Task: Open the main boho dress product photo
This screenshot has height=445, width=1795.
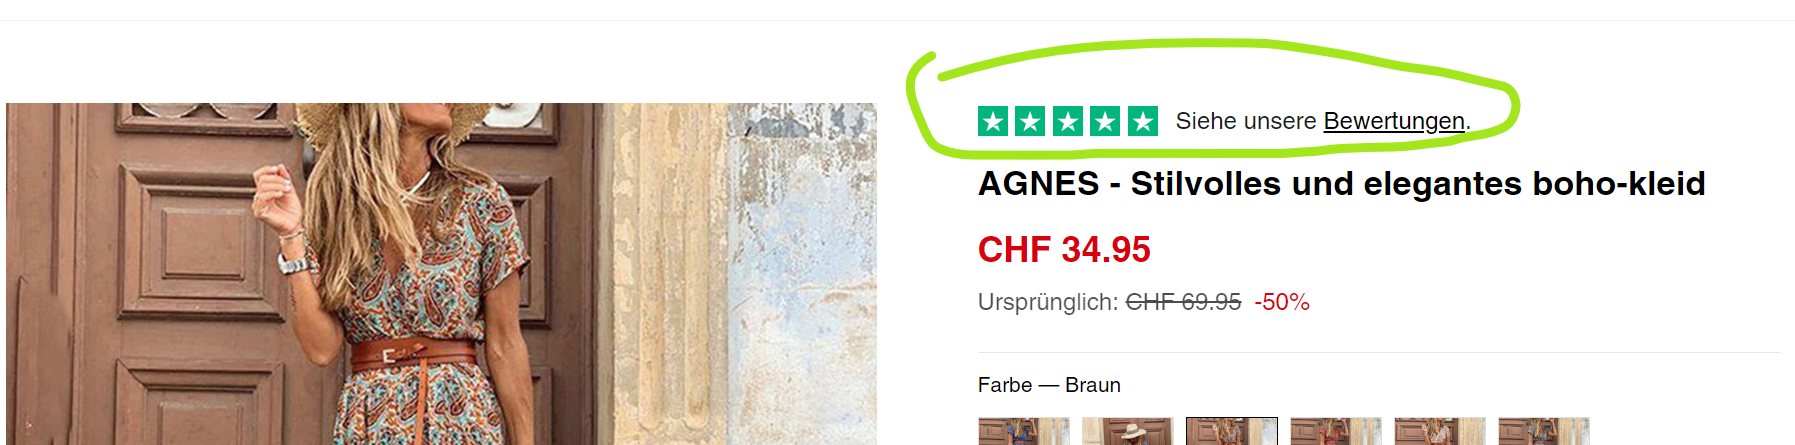Action: pos(441,274)
